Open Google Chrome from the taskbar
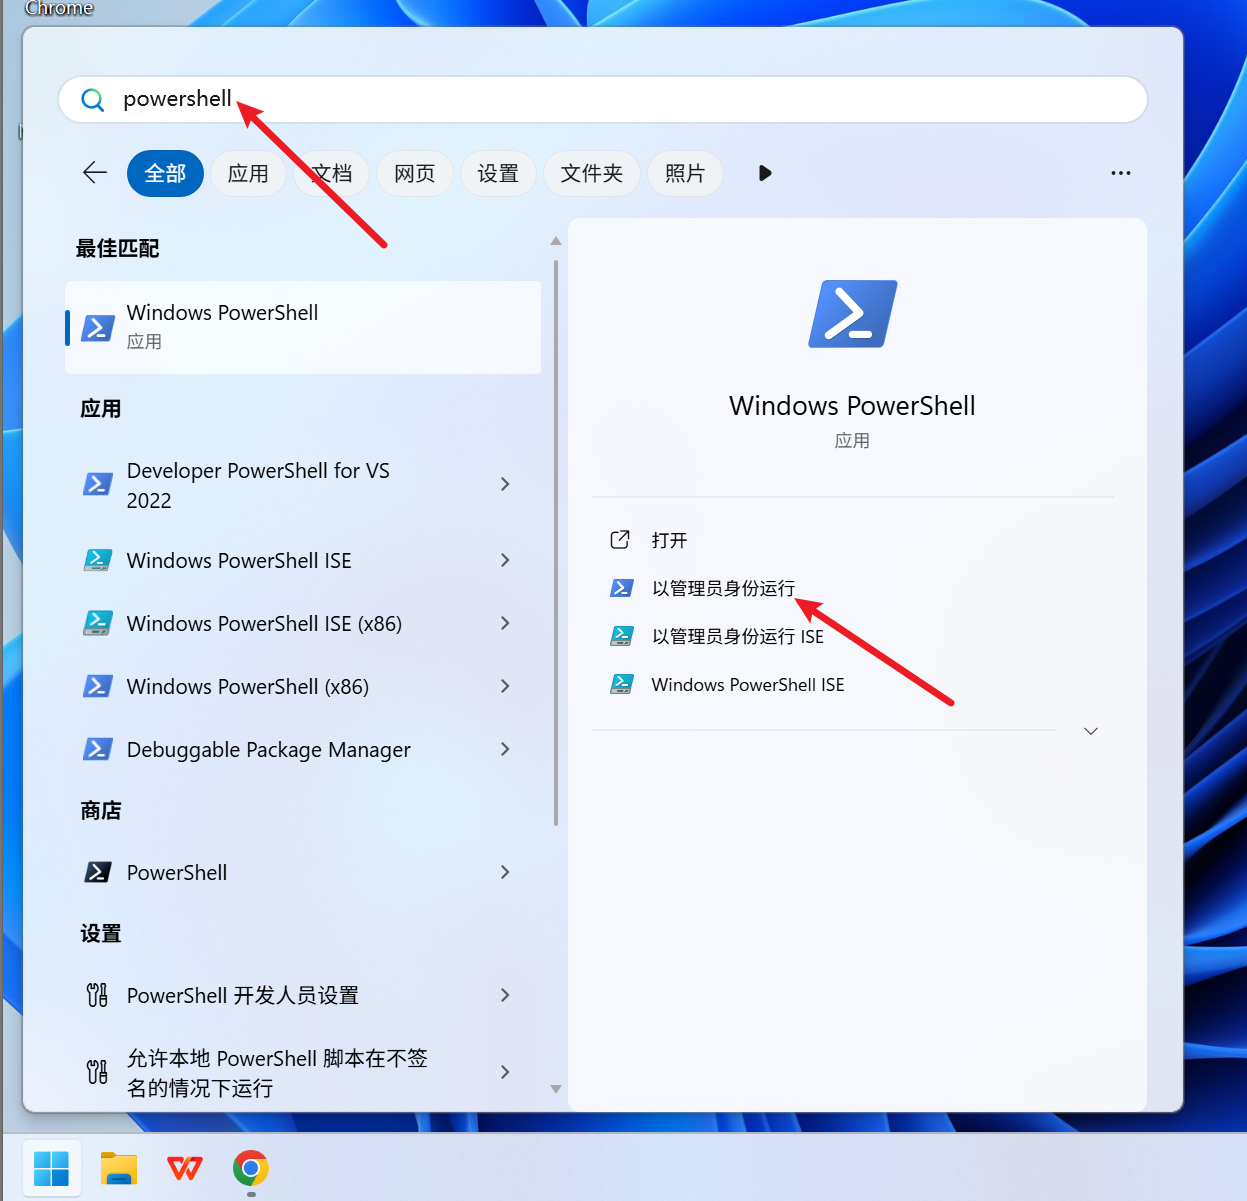Viewport: 1247px width, 1201px height. pos(251,1167)
